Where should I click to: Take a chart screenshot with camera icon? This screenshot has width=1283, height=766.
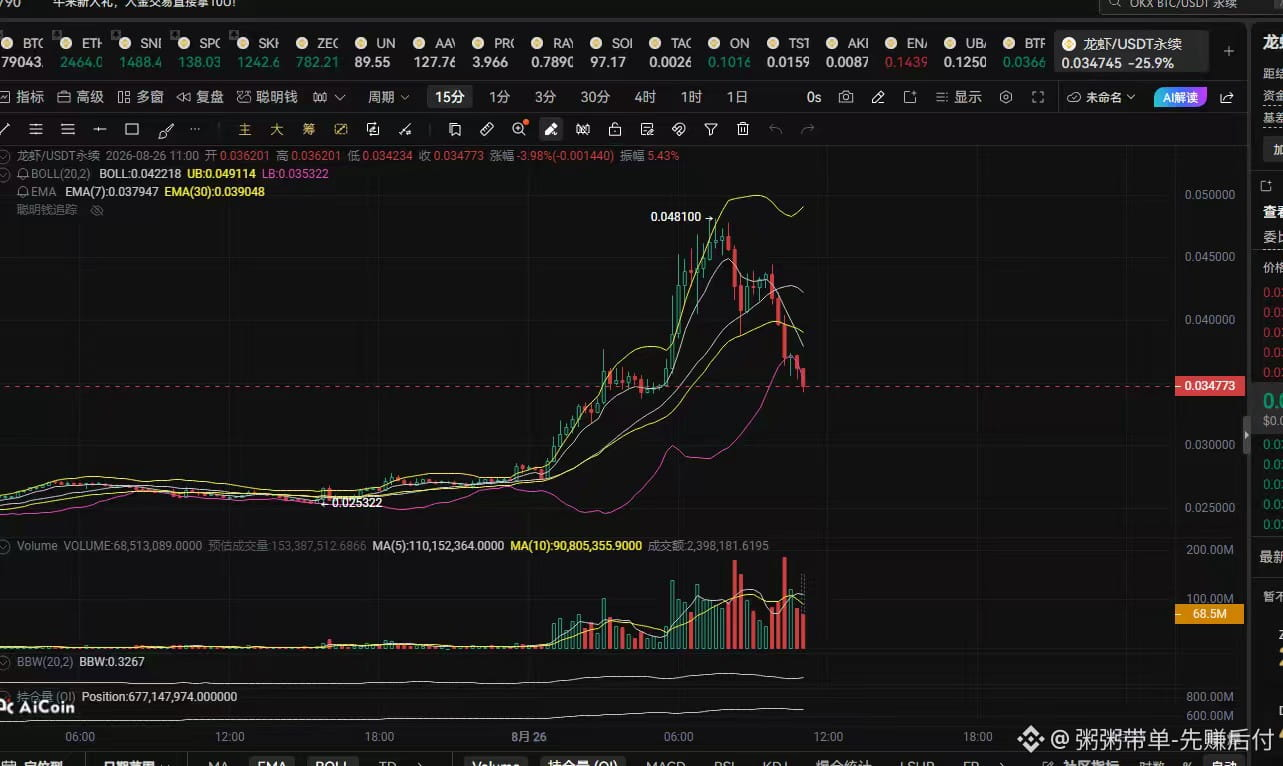pyautogui.click(x=846, y=97)
